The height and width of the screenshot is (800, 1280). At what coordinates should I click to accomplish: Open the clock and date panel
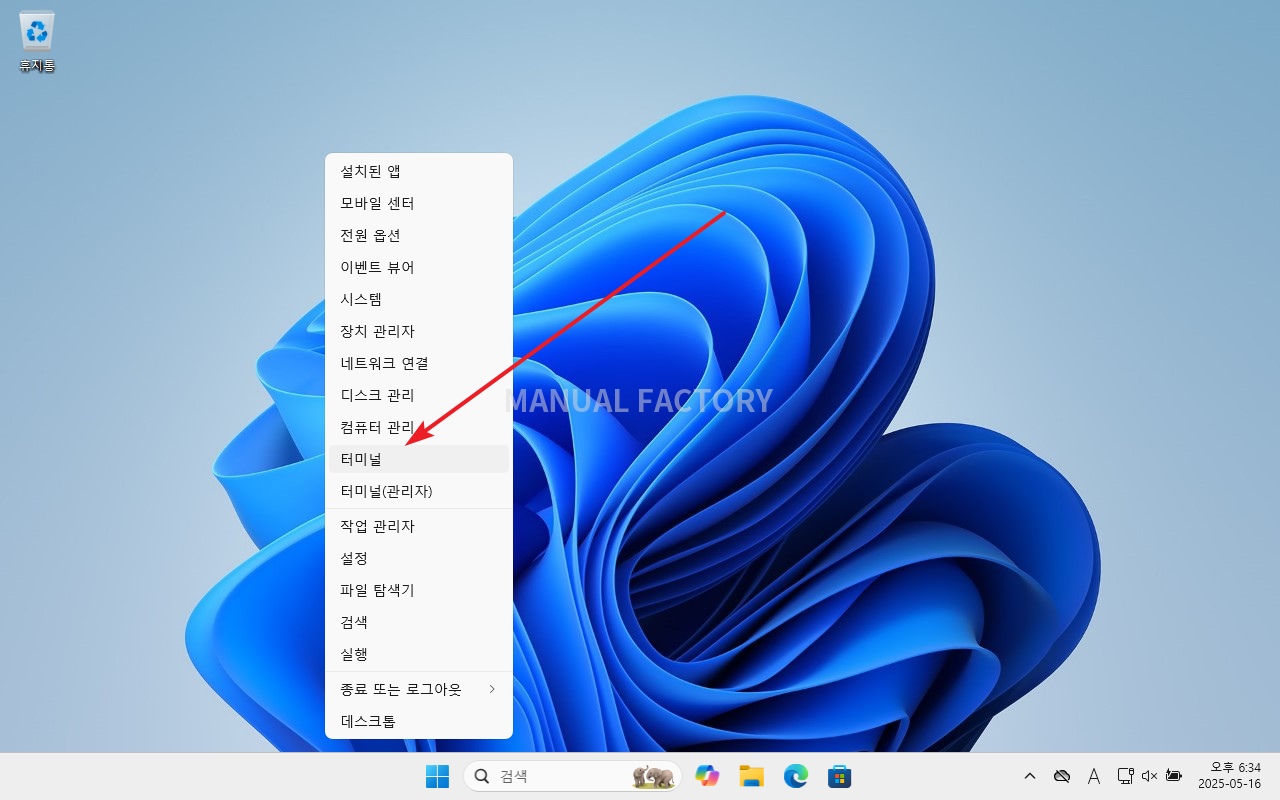click(1229, 776)
